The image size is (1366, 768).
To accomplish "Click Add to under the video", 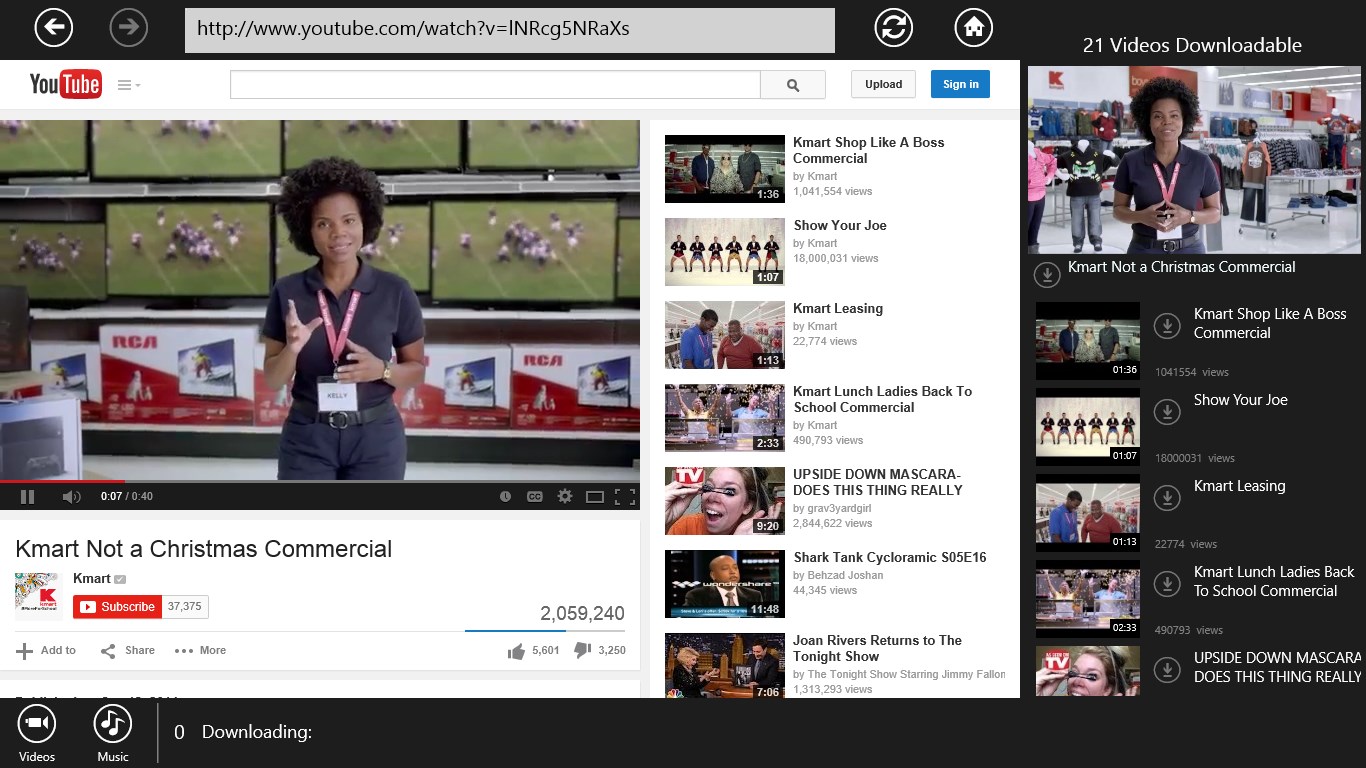I will (46, 650).
